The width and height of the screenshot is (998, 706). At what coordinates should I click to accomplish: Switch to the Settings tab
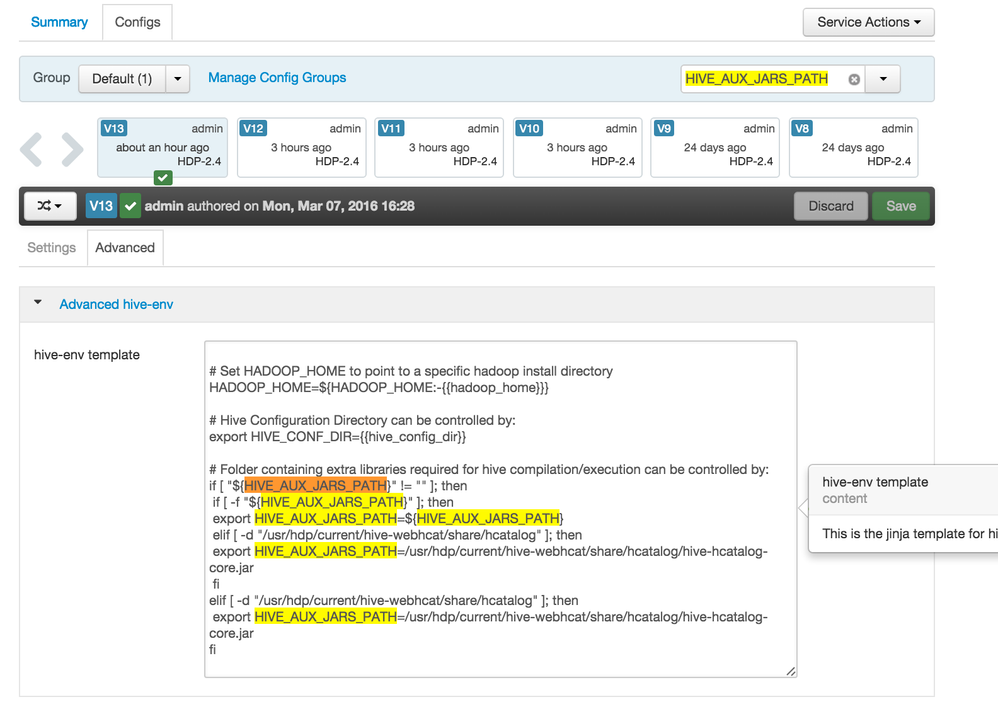tap(52, 248)
